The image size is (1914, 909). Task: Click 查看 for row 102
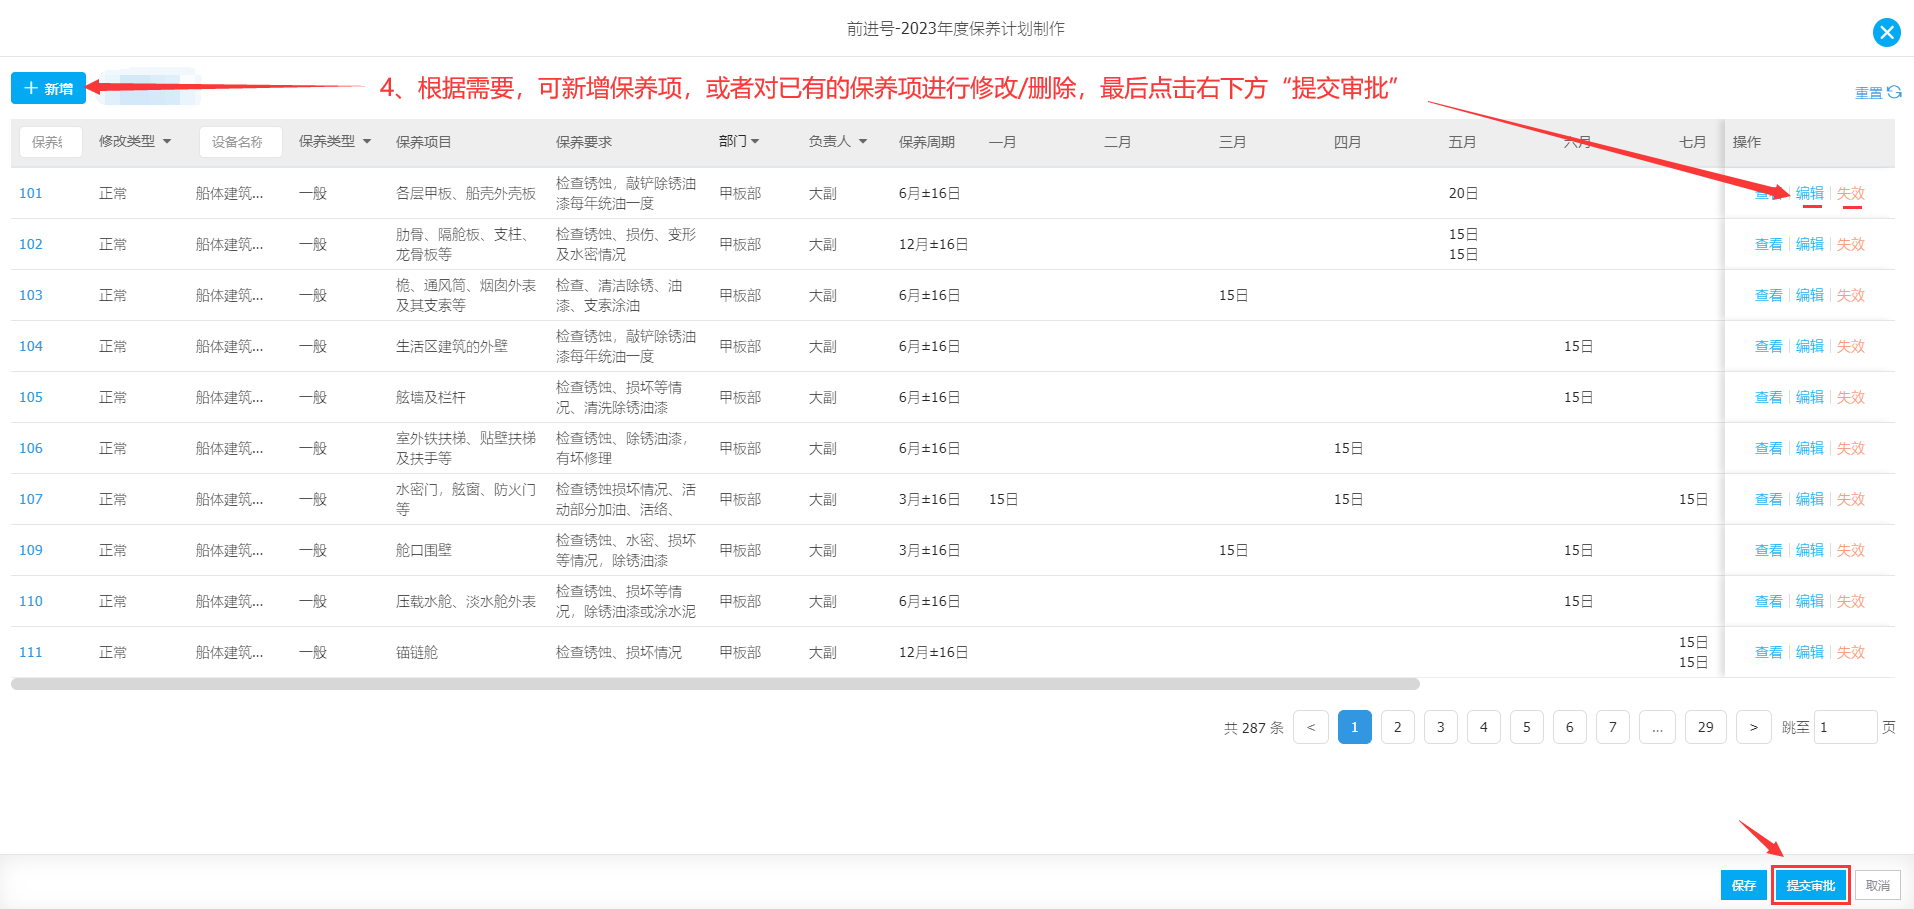1769,244
